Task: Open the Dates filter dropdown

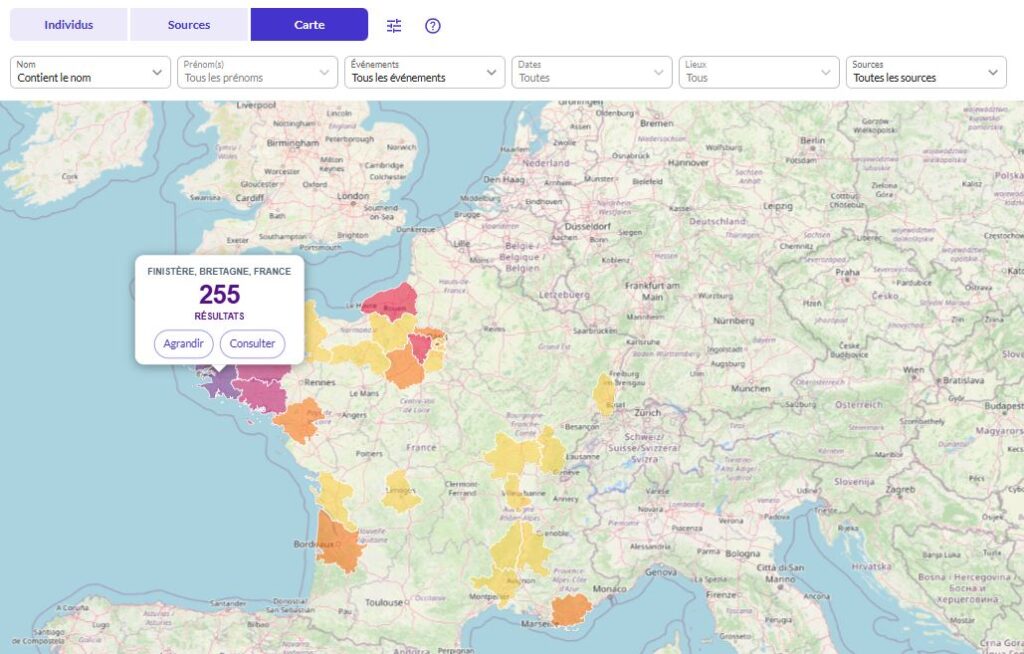Action: pyautogui.click(x=591, y=72)
